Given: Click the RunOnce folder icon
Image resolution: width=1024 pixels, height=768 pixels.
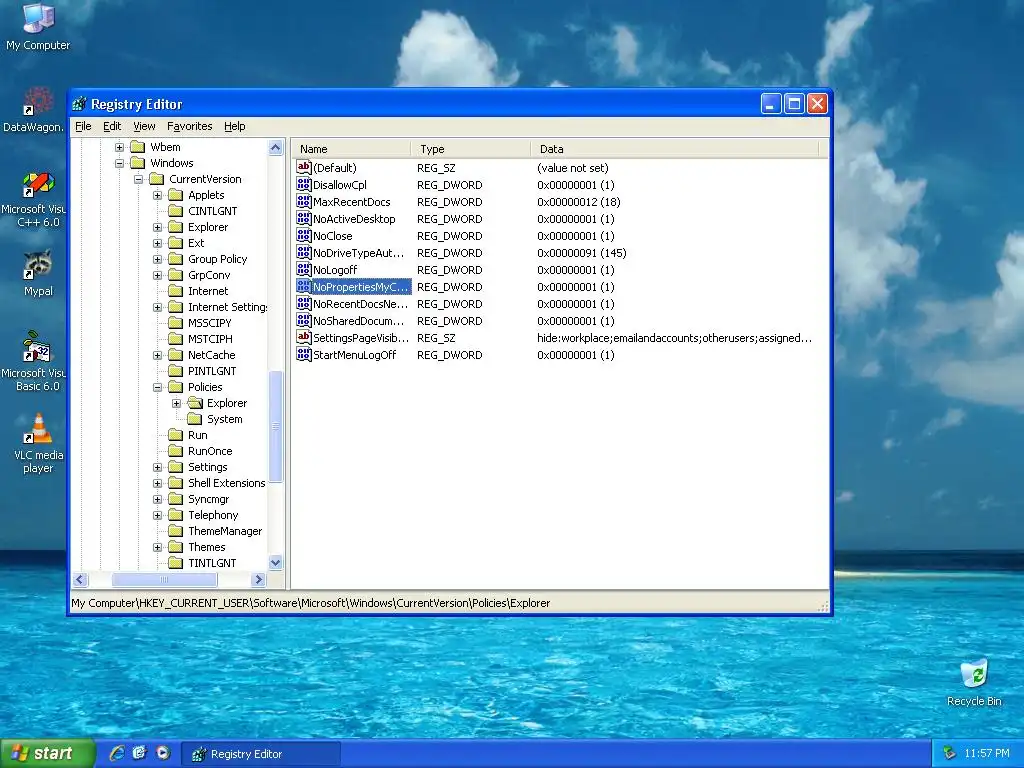Looking at the screenshot, I should [x=176, y=451].
